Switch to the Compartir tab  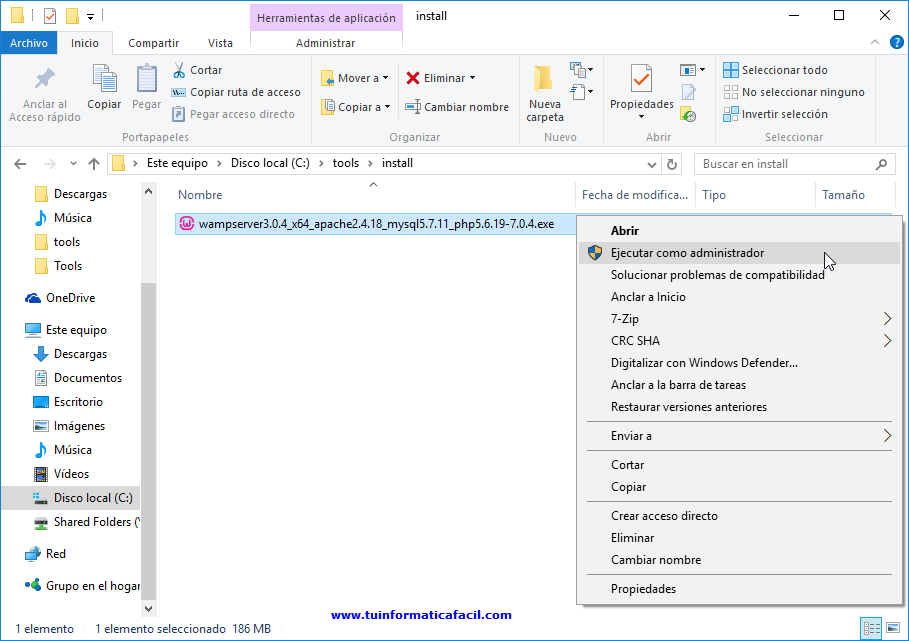[153, 43]
